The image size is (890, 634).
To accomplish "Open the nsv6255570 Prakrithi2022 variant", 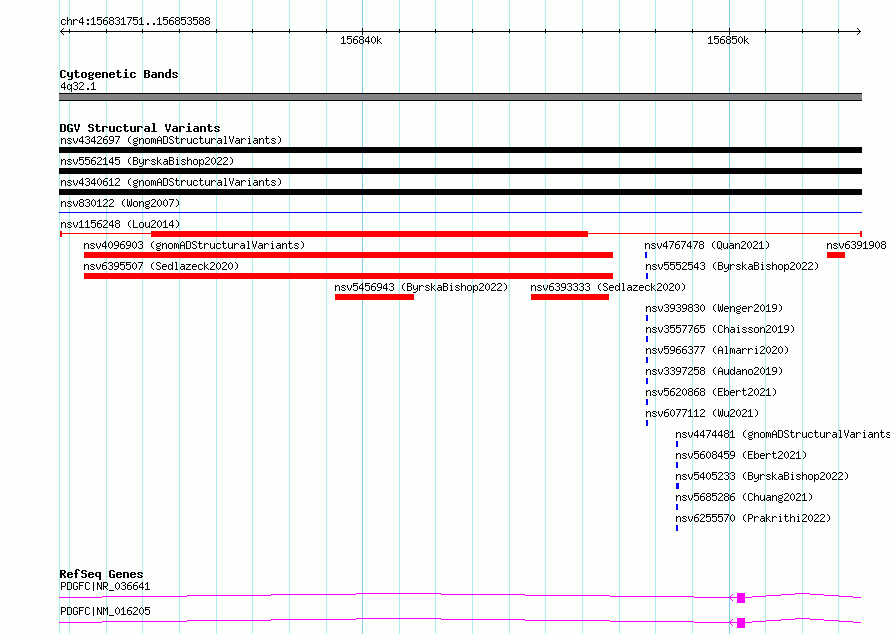I will coord(753,518).
